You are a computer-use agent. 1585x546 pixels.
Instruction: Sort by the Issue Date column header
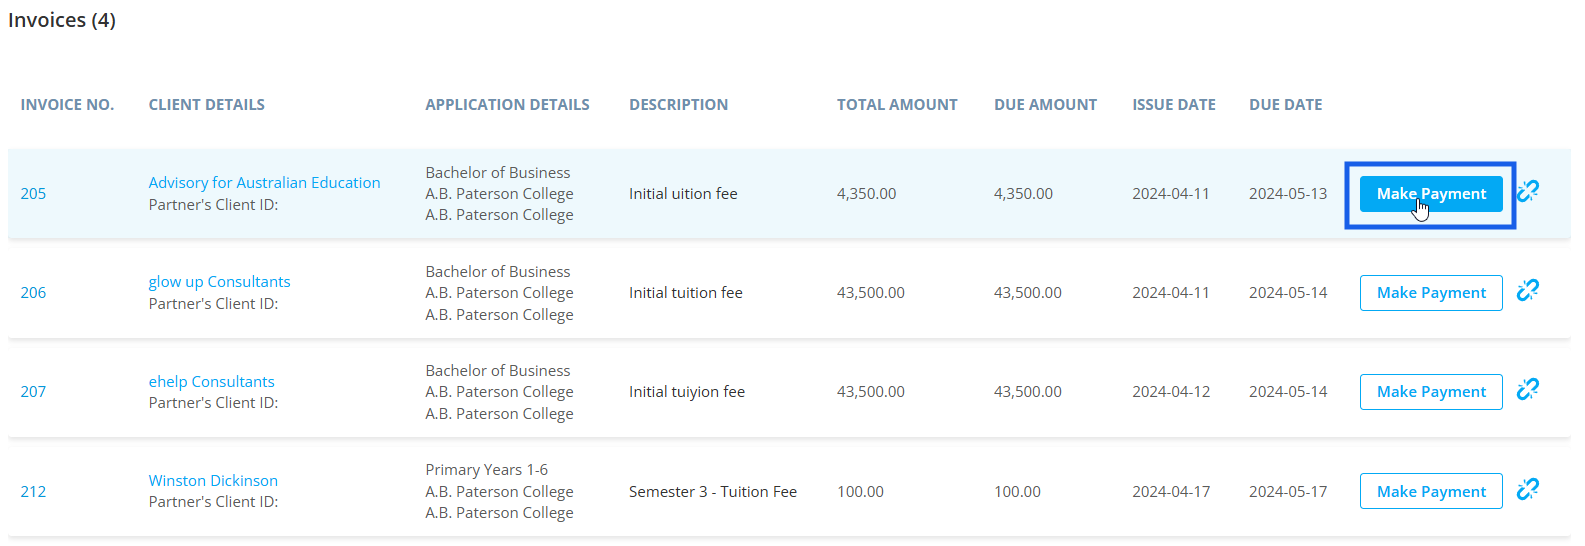tap(1174, 105)
